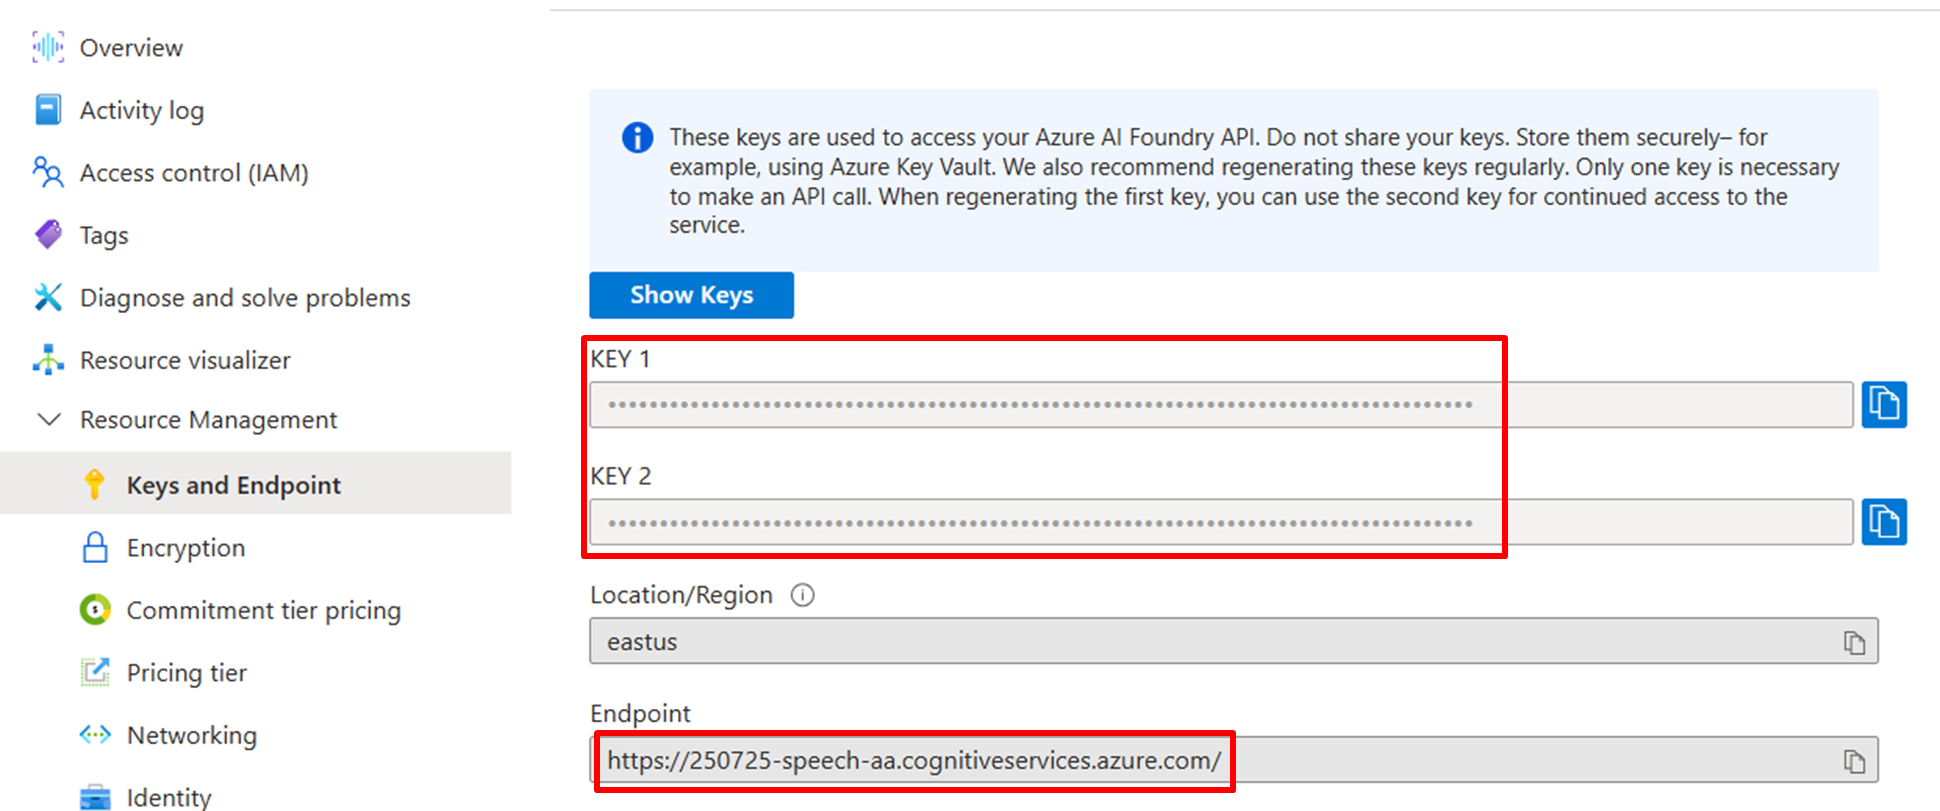Open Diagnose and solve problems
The image size is (1940, 811).
(244, 297)
